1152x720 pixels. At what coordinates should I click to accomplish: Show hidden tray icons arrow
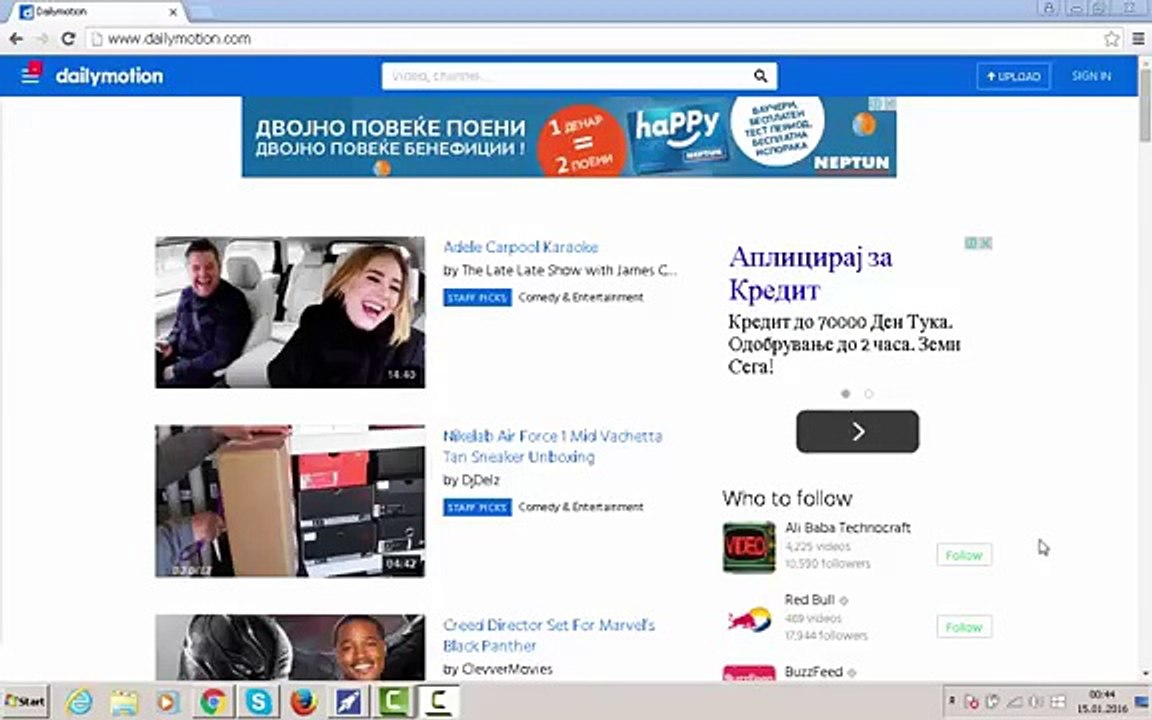[x=952, y=702]
